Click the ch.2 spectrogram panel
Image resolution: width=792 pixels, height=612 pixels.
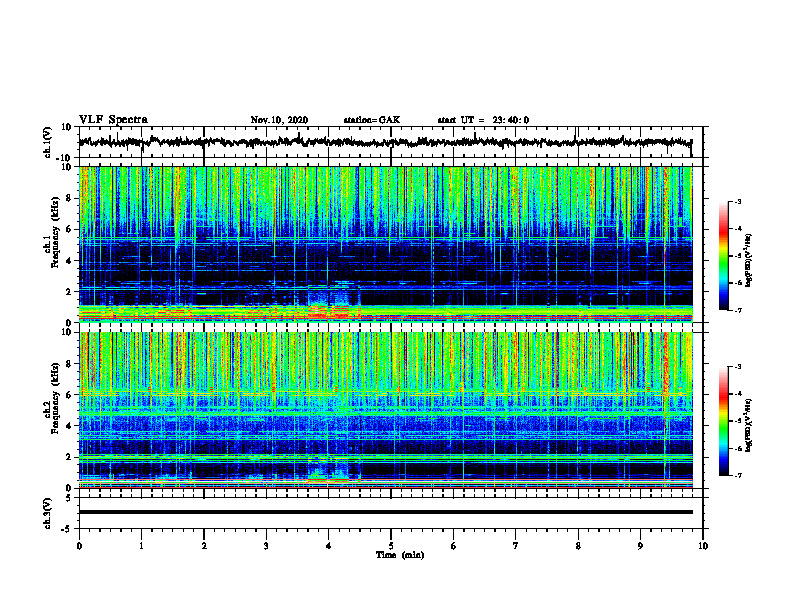click(x=386, y=410)
